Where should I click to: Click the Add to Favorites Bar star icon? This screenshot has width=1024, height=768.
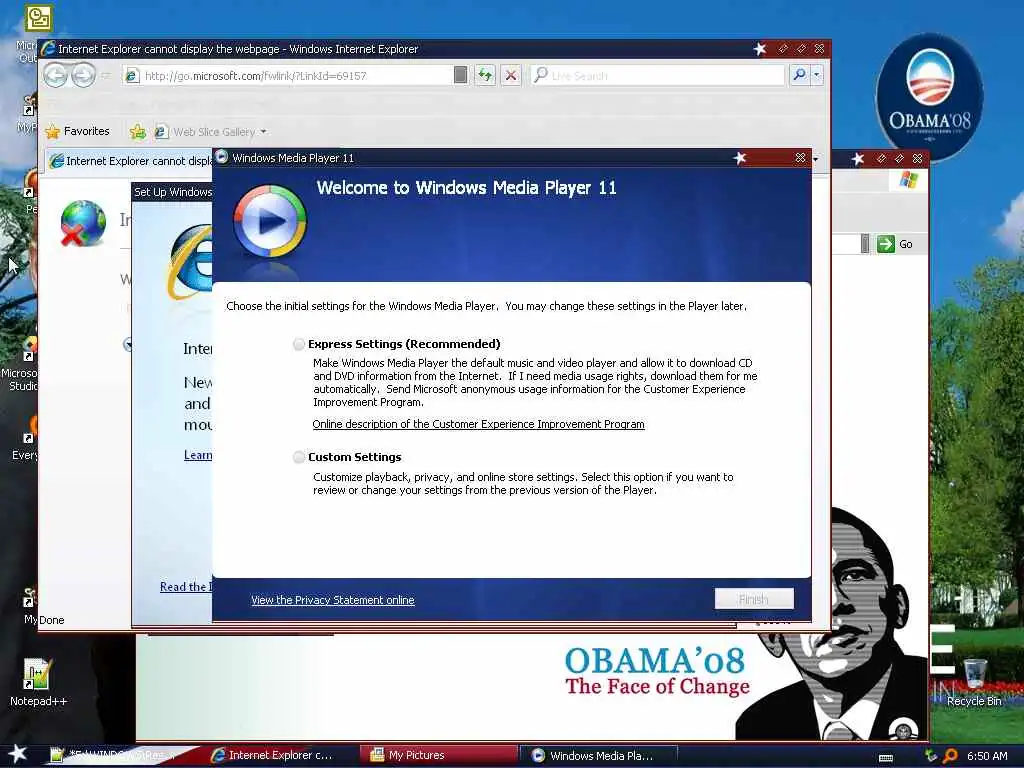(137, 131)
